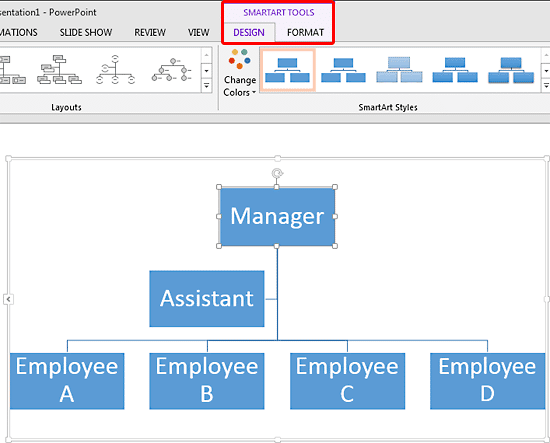
Task: Click the rotation handle above Manager box
Action: (x=277, y=173)
